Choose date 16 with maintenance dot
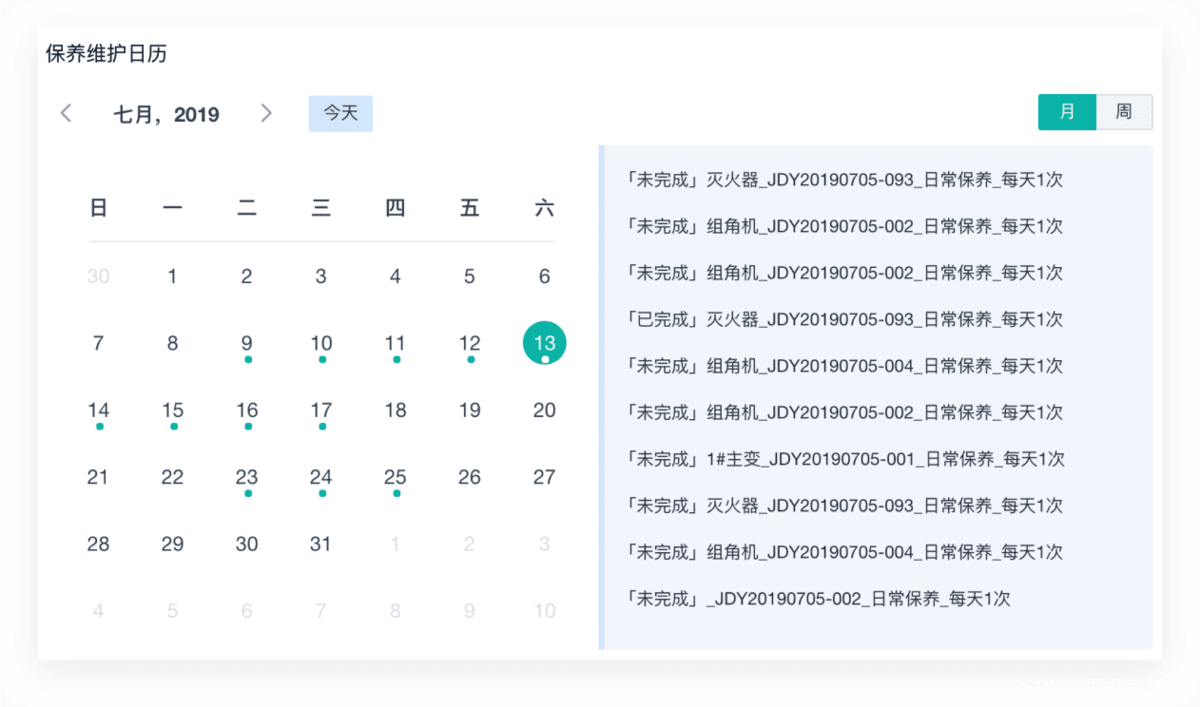The height and width of the screenshot is (707, 1200). click(x=247, y=410)
